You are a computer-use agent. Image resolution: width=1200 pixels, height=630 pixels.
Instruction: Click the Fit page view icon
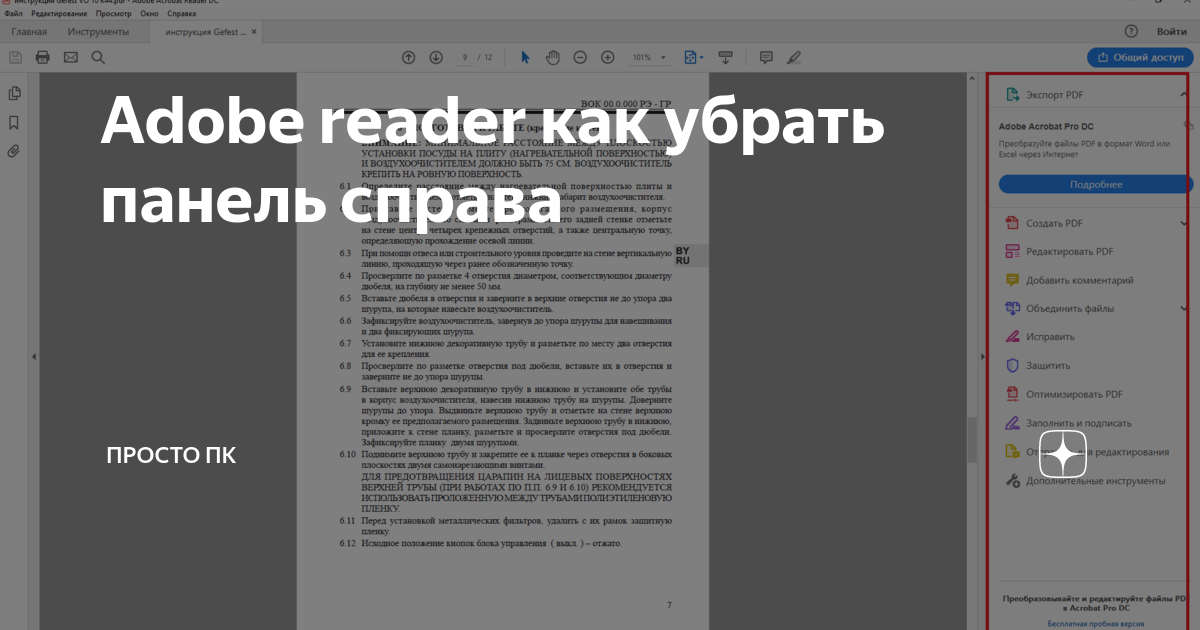click(690, 58)
